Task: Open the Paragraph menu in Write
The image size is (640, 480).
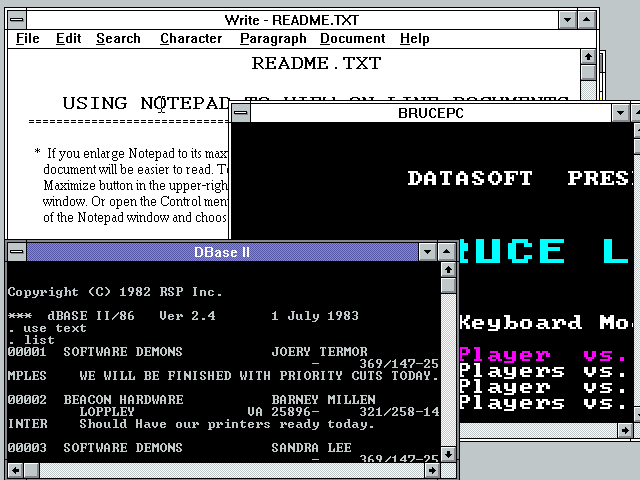Action: click(273, 38)
